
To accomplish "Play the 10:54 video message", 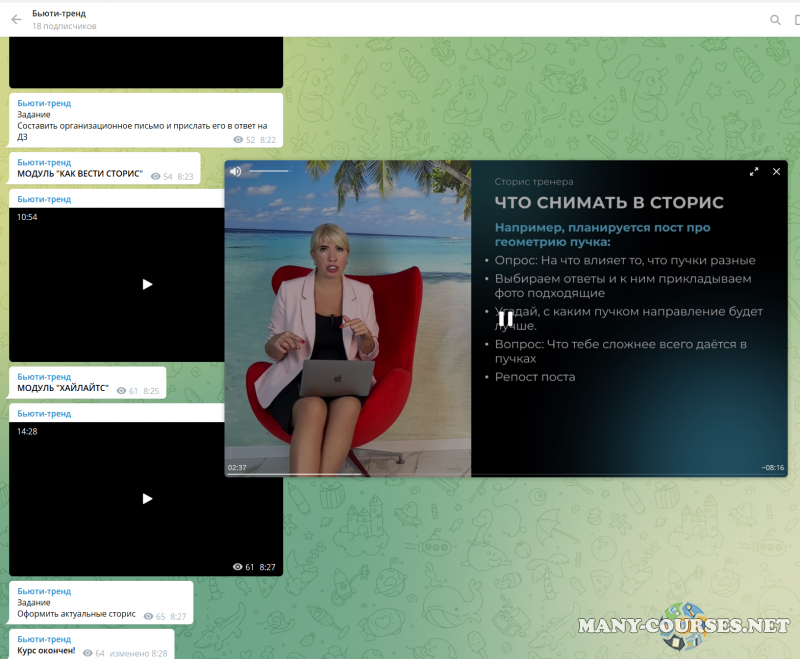I will 147,284.
